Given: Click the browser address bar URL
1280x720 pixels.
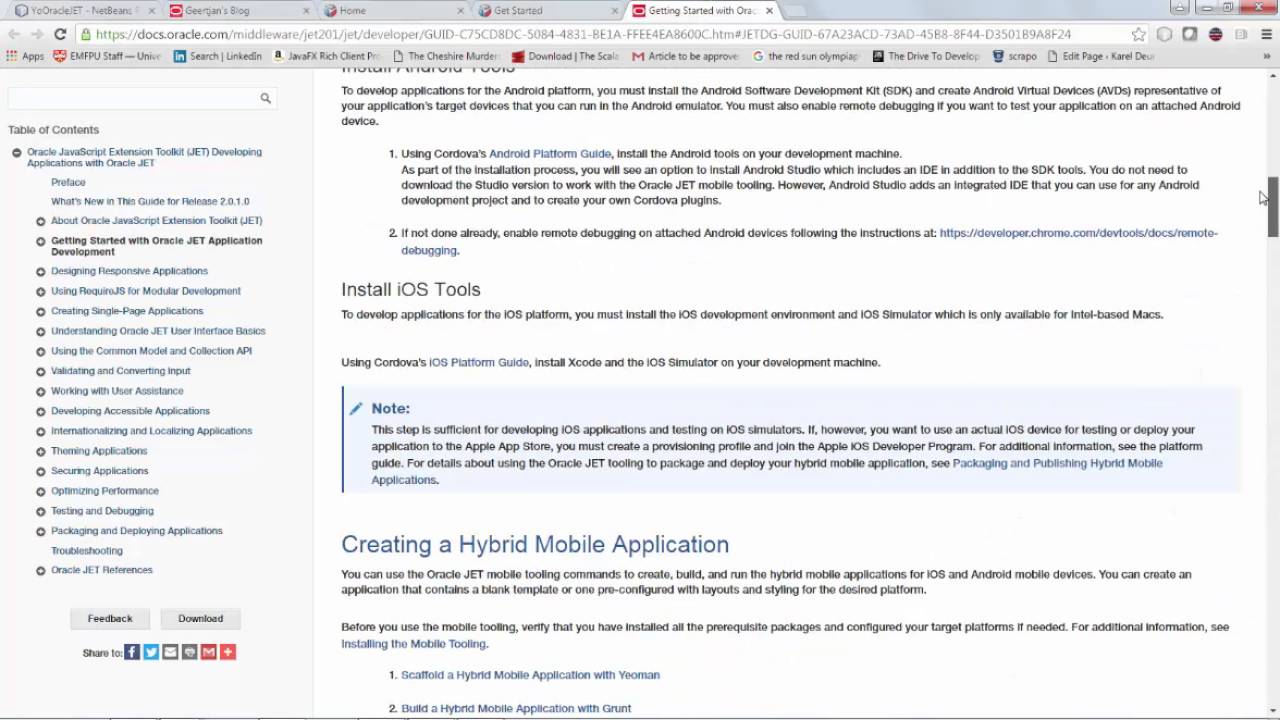Looking at the screenshot, I should tap(583, 34).
